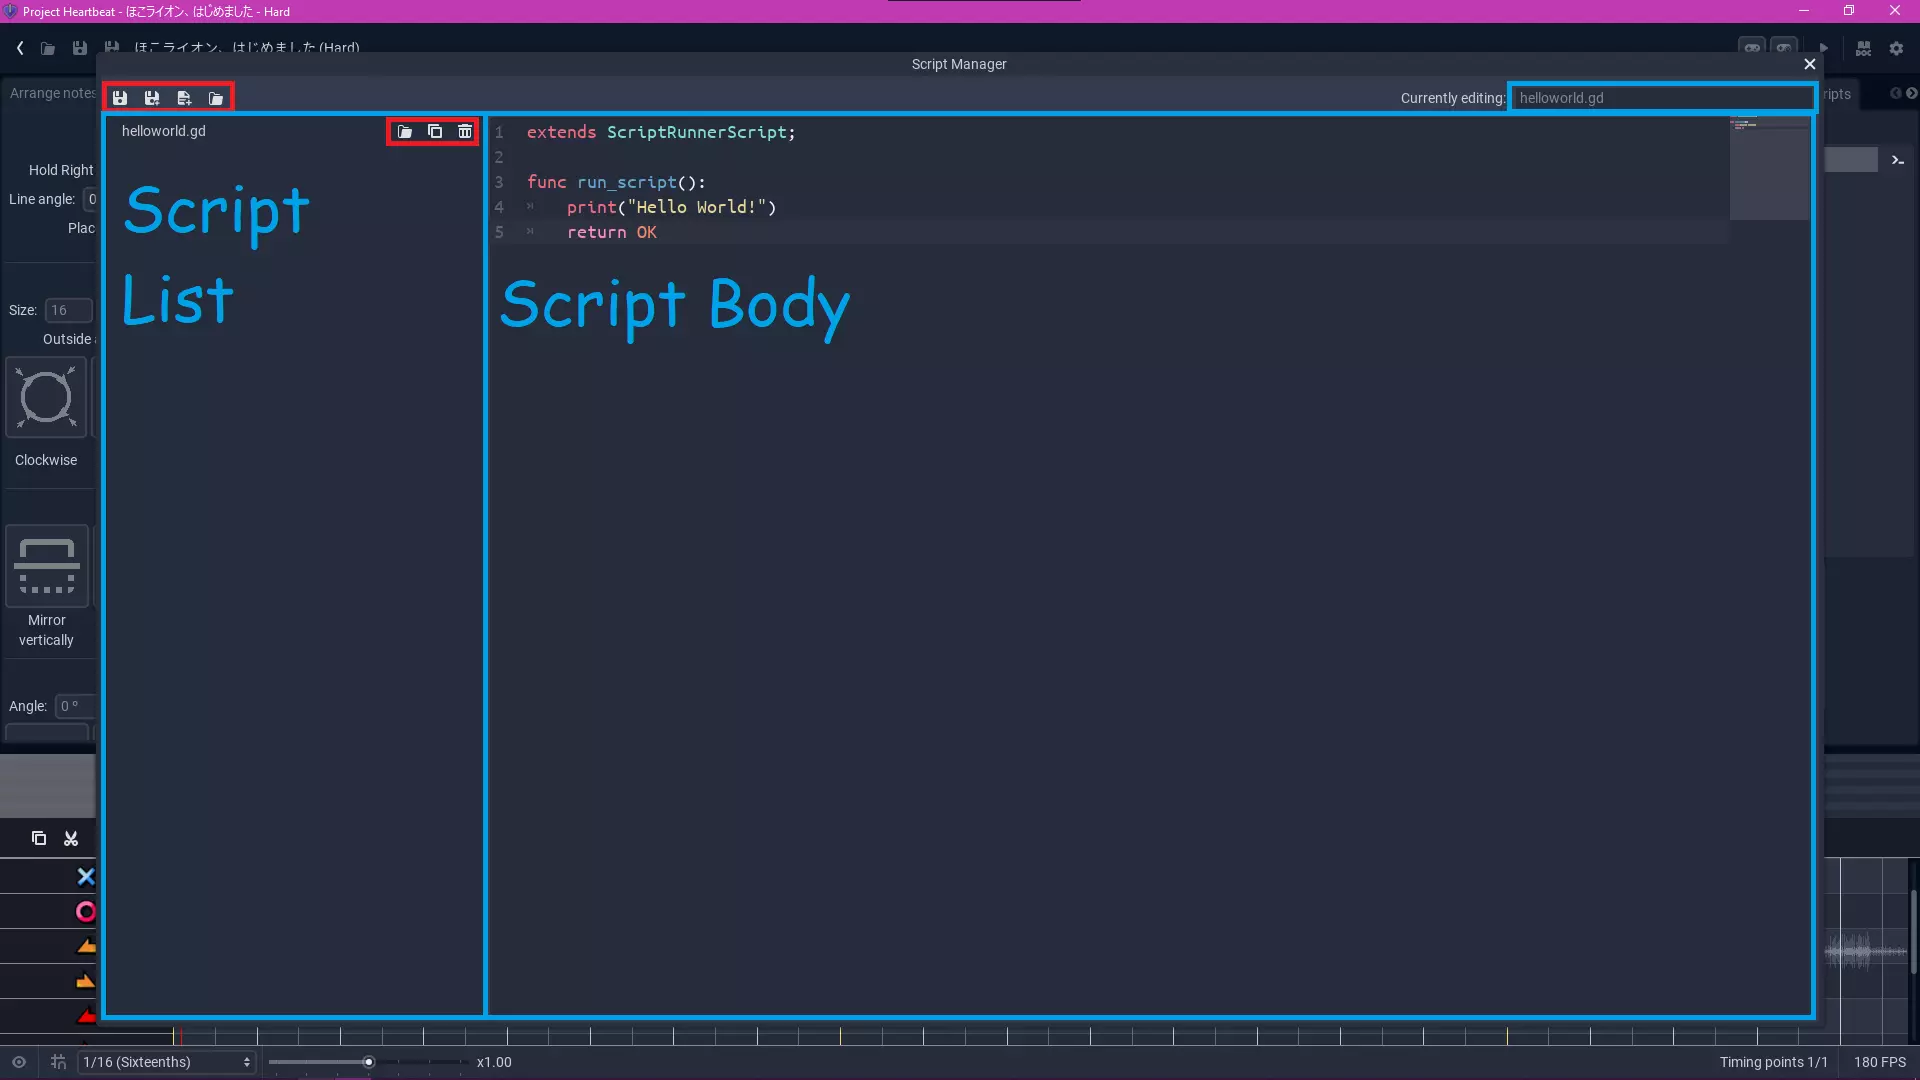
Task: Click the Currently editing filename field
Action: click(x=1660, y=98)
